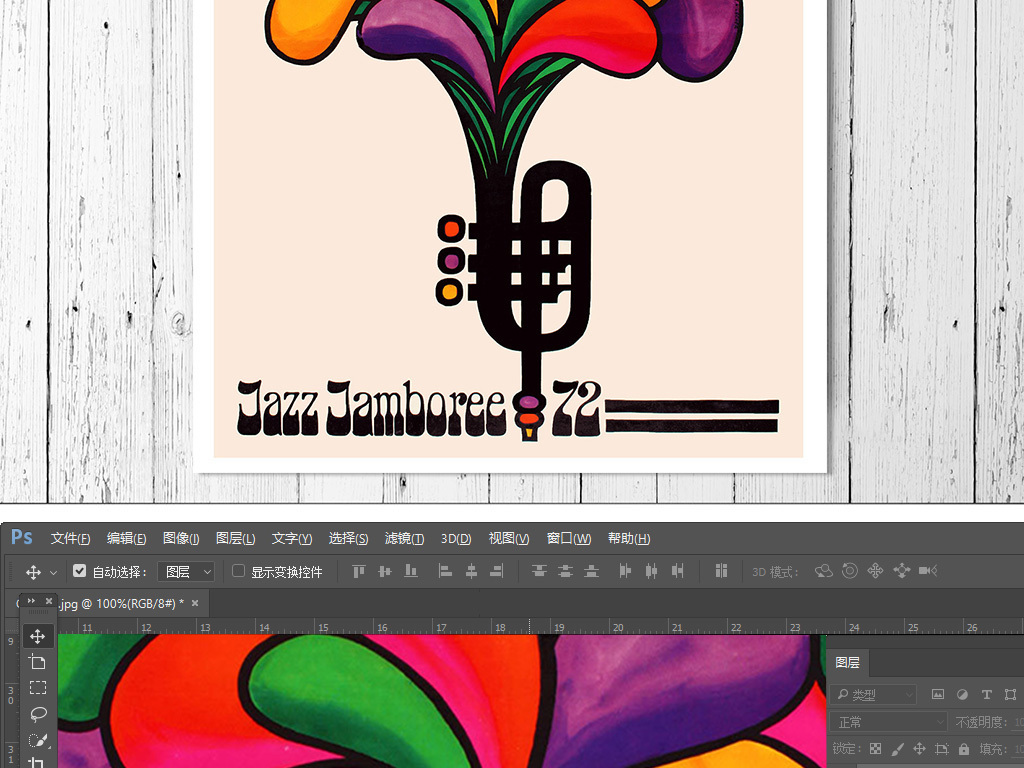Click the Move tool preset icon in options bar
Screen dimensions: 1024x768
pos(33,572)
